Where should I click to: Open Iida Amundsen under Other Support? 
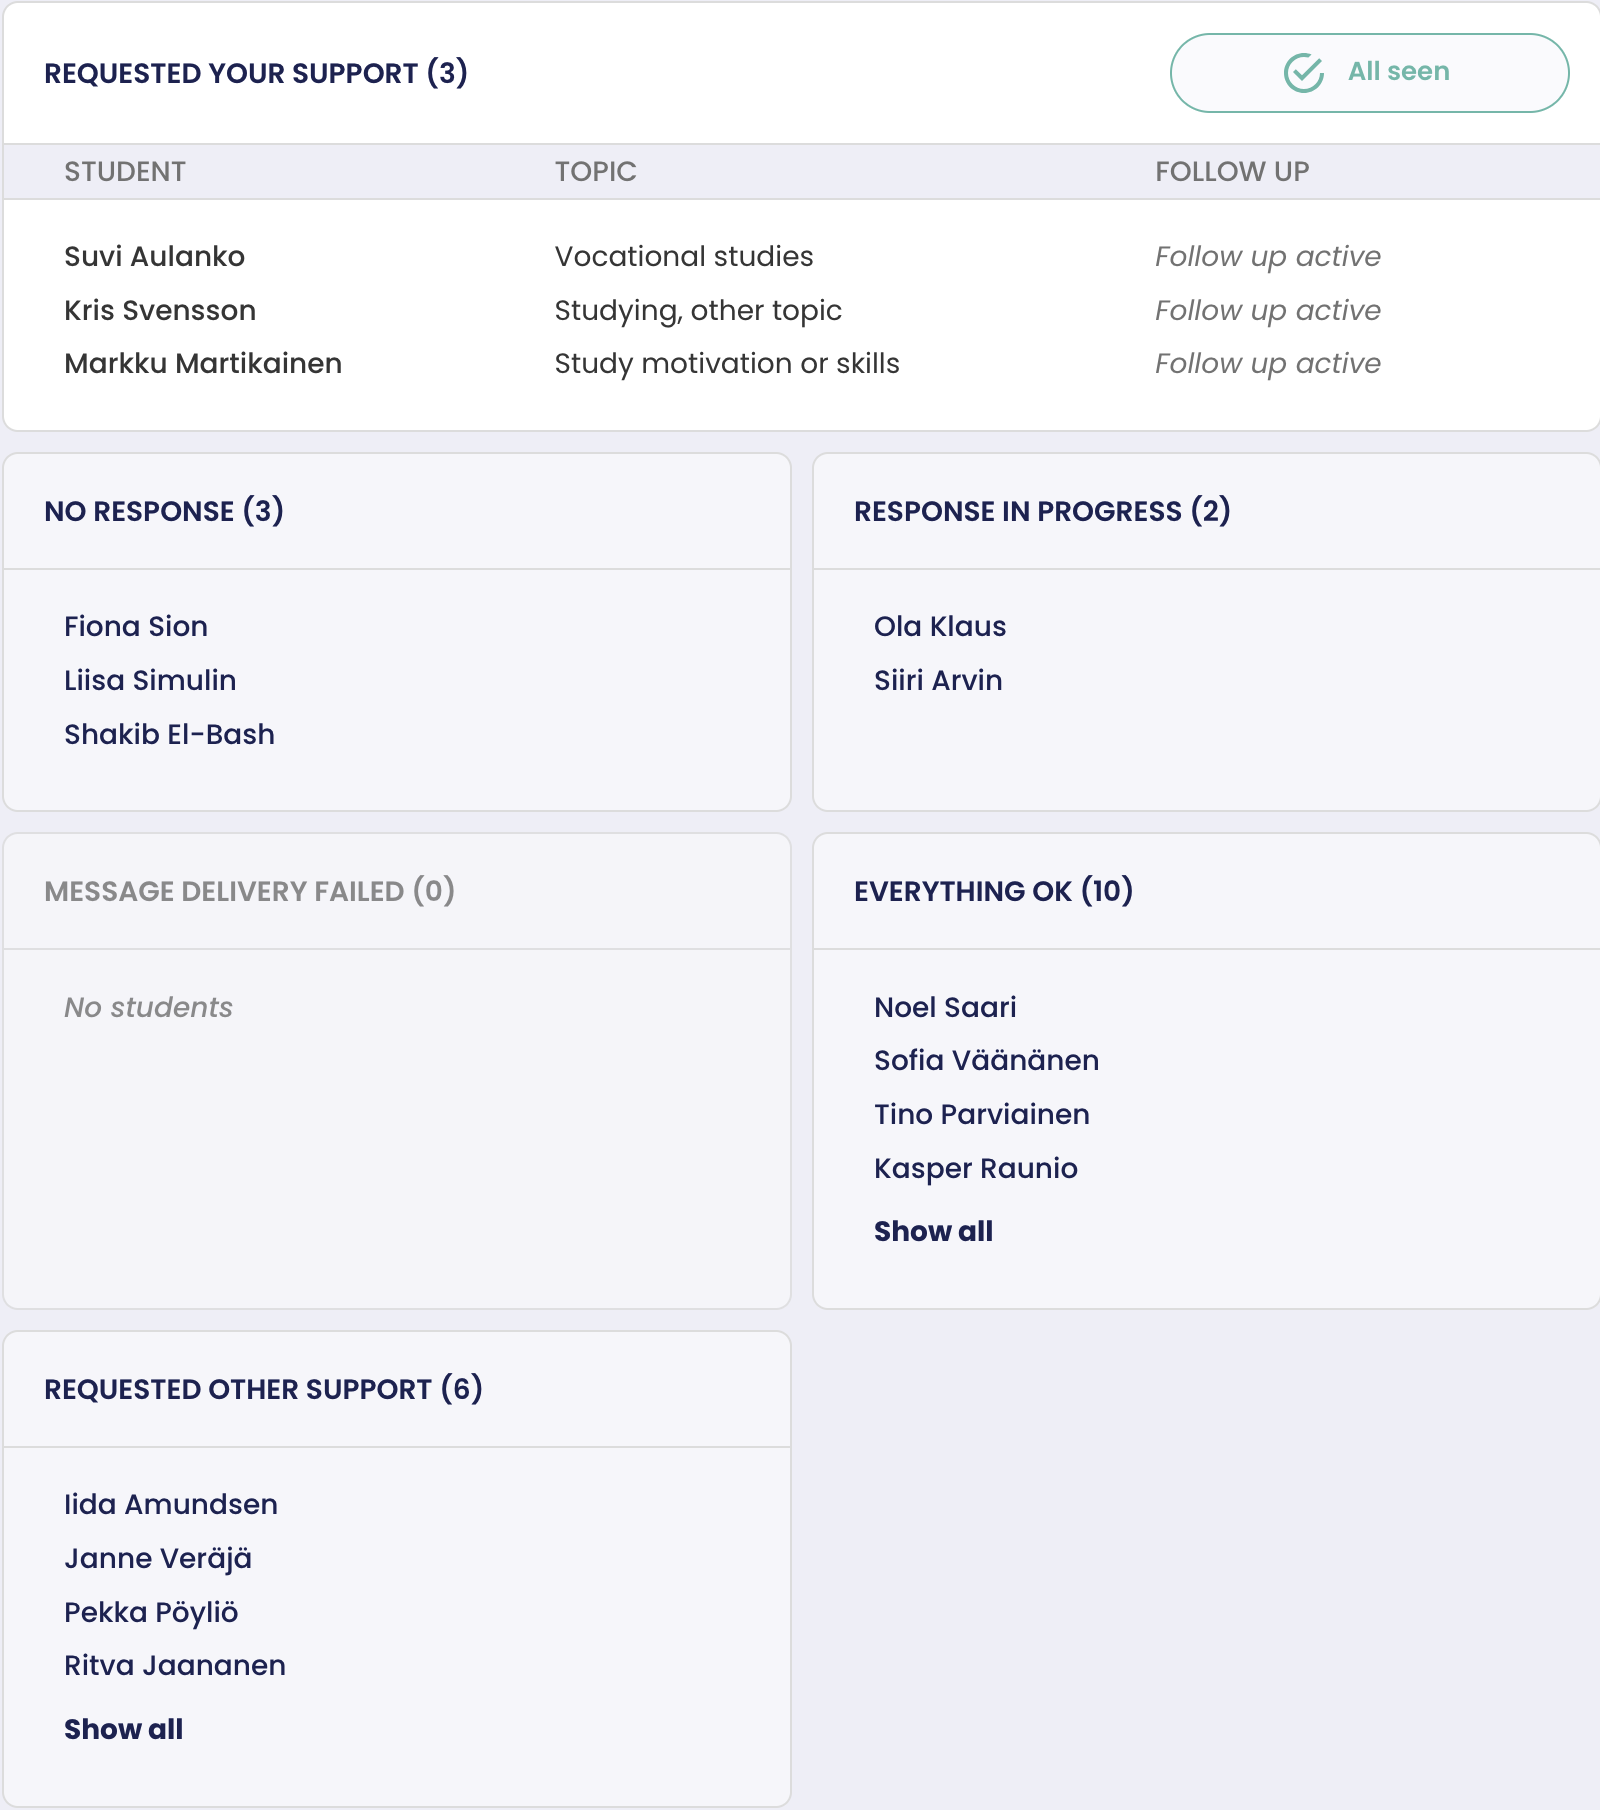coord(171,1505)
